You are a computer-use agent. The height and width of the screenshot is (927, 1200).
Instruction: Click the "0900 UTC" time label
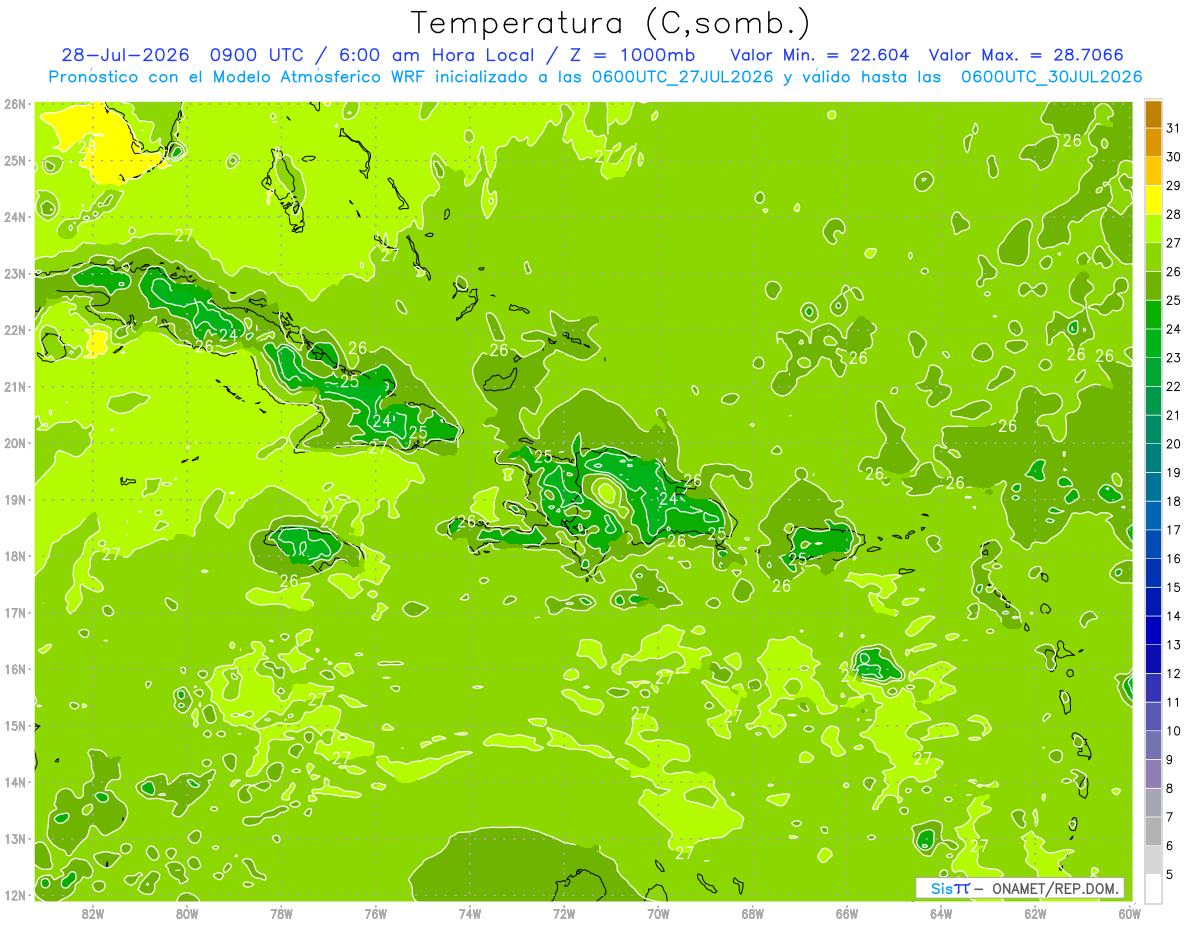point(258,54)
